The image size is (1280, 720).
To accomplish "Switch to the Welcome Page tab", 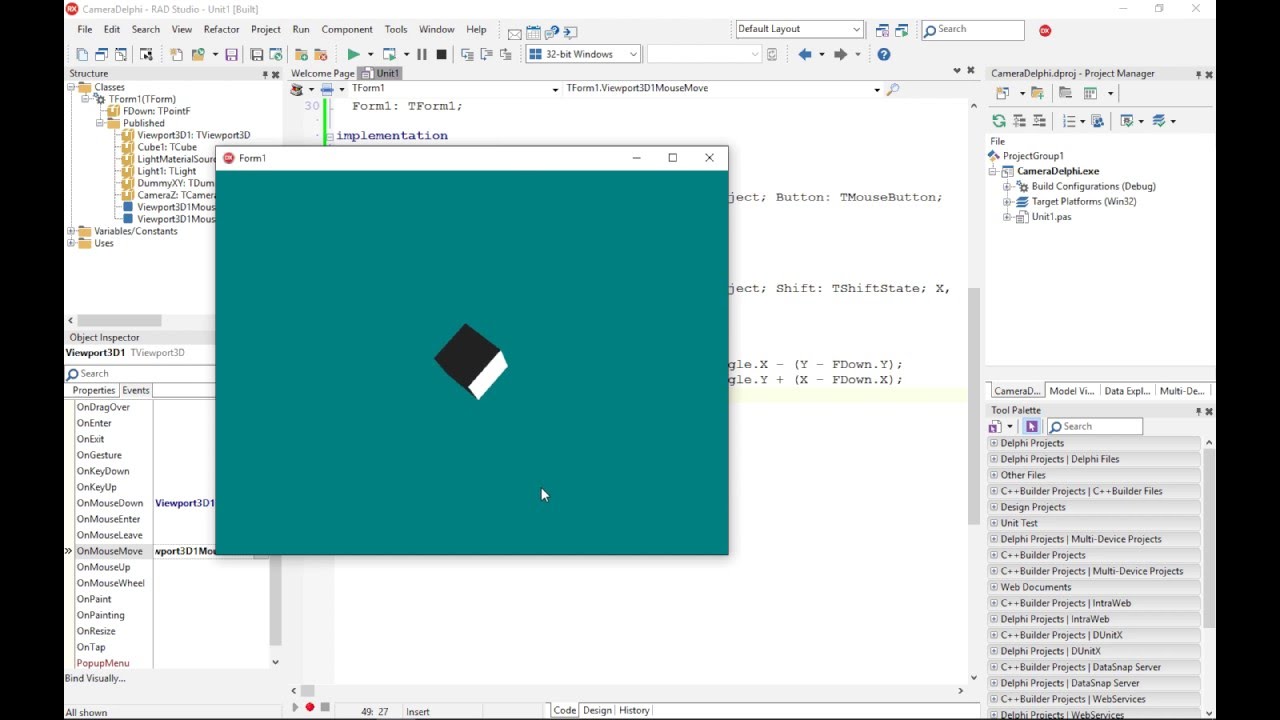I will [x=322, y=73].
